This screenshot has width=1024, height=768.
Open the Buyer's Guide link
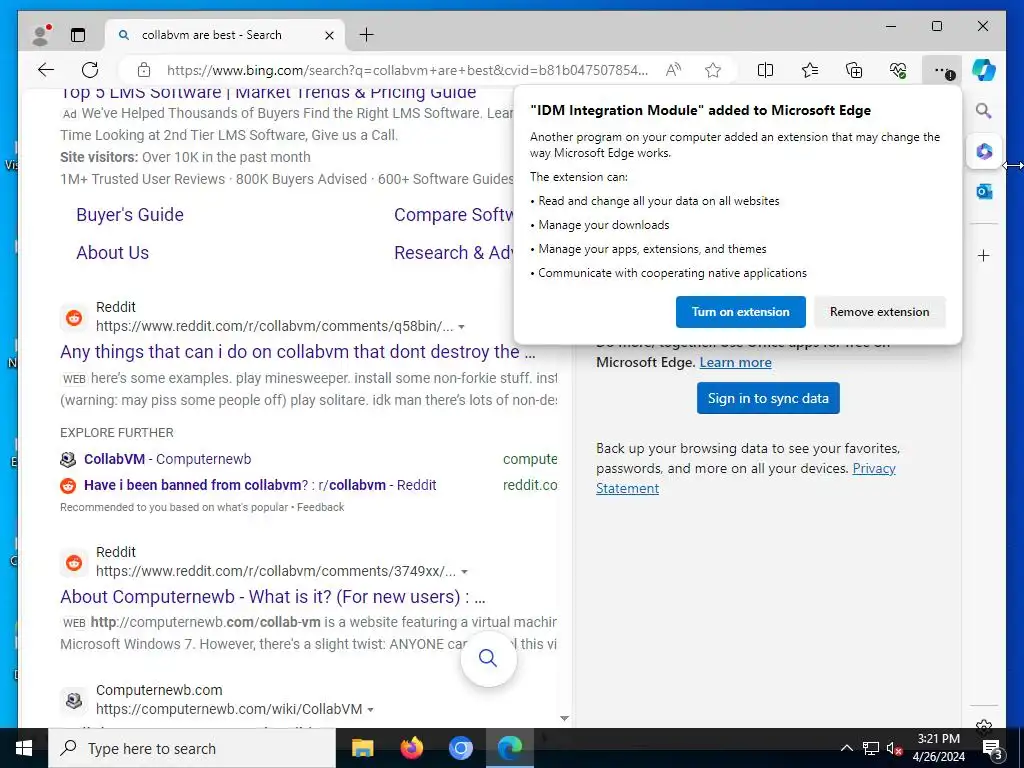click(x=130, y=215)
